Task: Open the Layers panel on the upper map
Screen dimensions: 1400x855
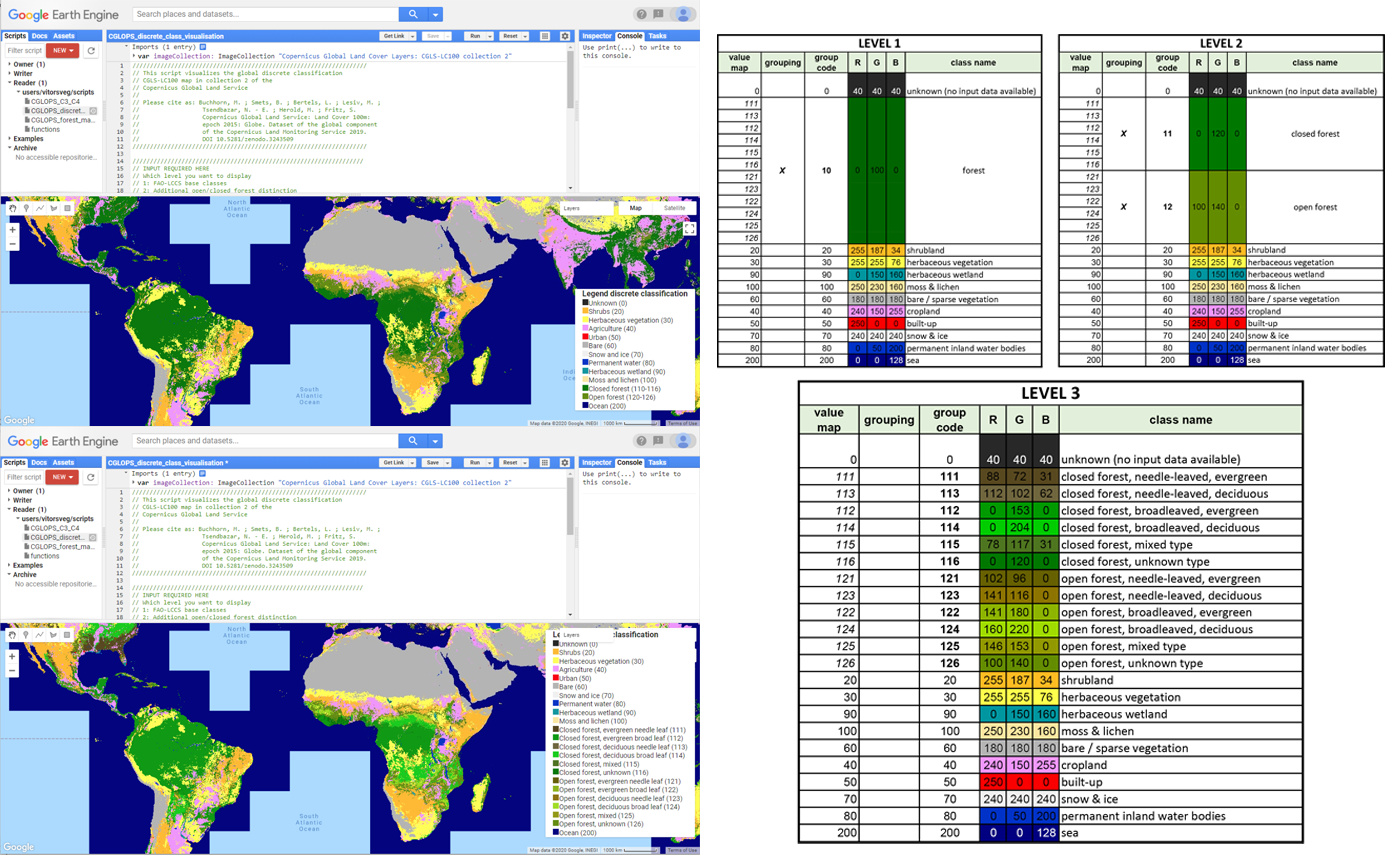Action: [571, 208]
